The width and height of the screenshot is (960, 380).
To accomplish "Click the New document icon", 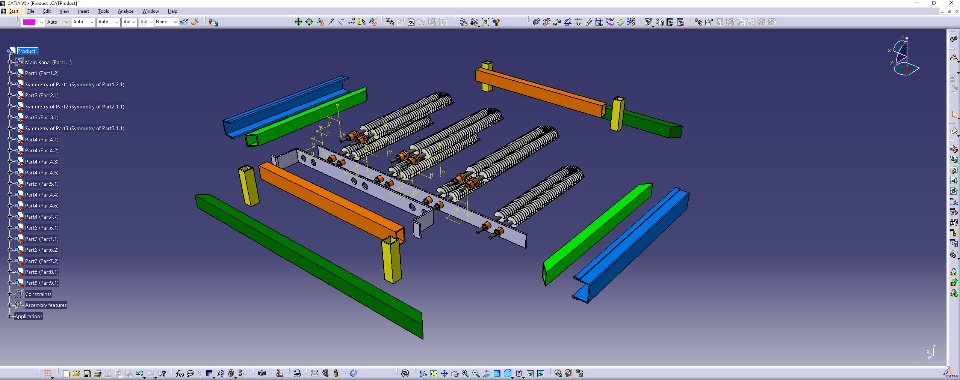I will pos(66,373).
